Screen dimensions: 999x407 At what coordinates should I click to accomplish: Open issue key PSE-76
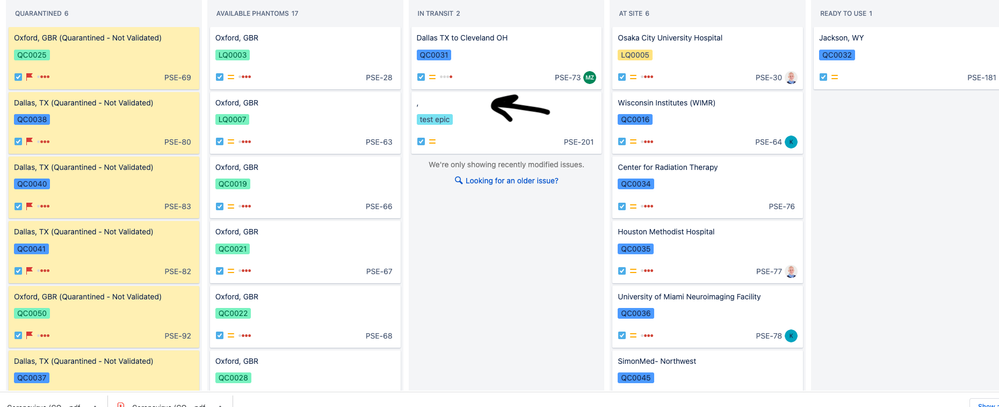coord(781,206)
